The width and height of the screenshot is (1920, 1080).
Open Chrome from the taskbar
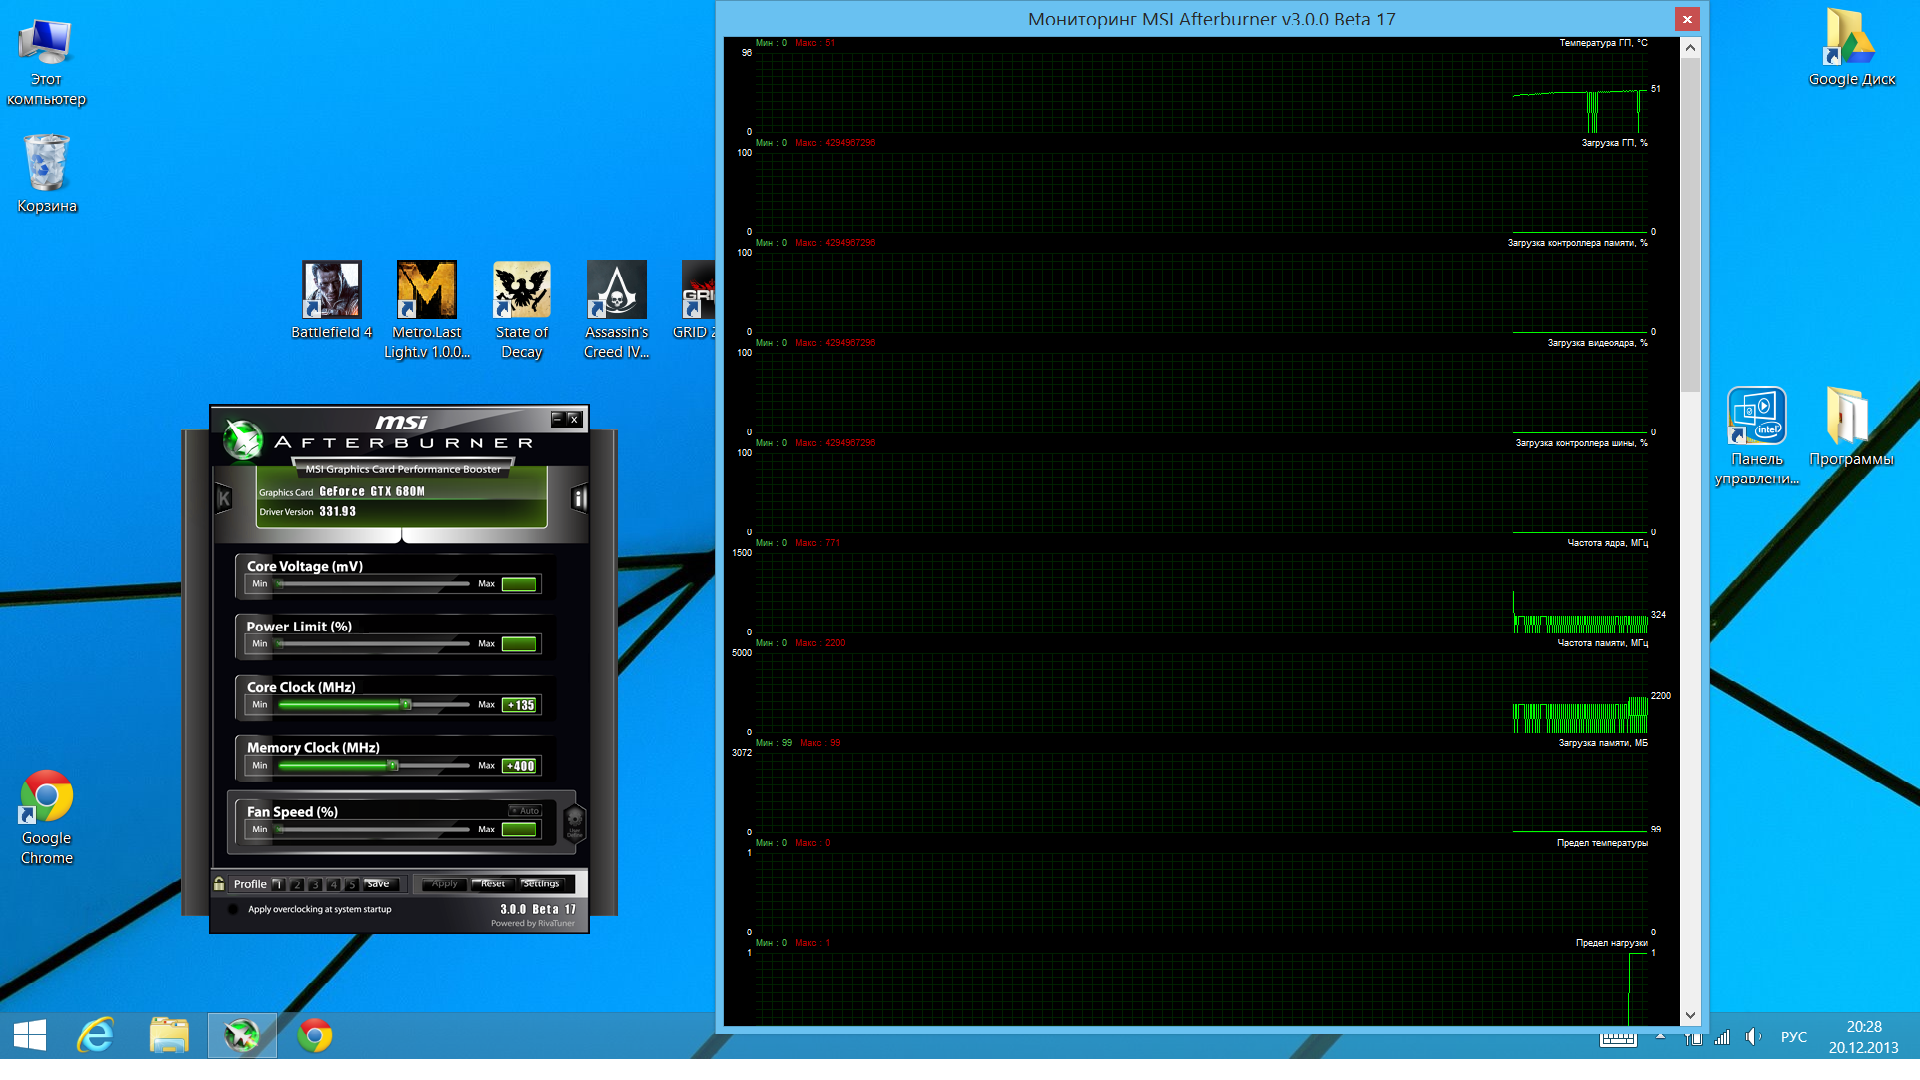click(x=314, y=1035)
